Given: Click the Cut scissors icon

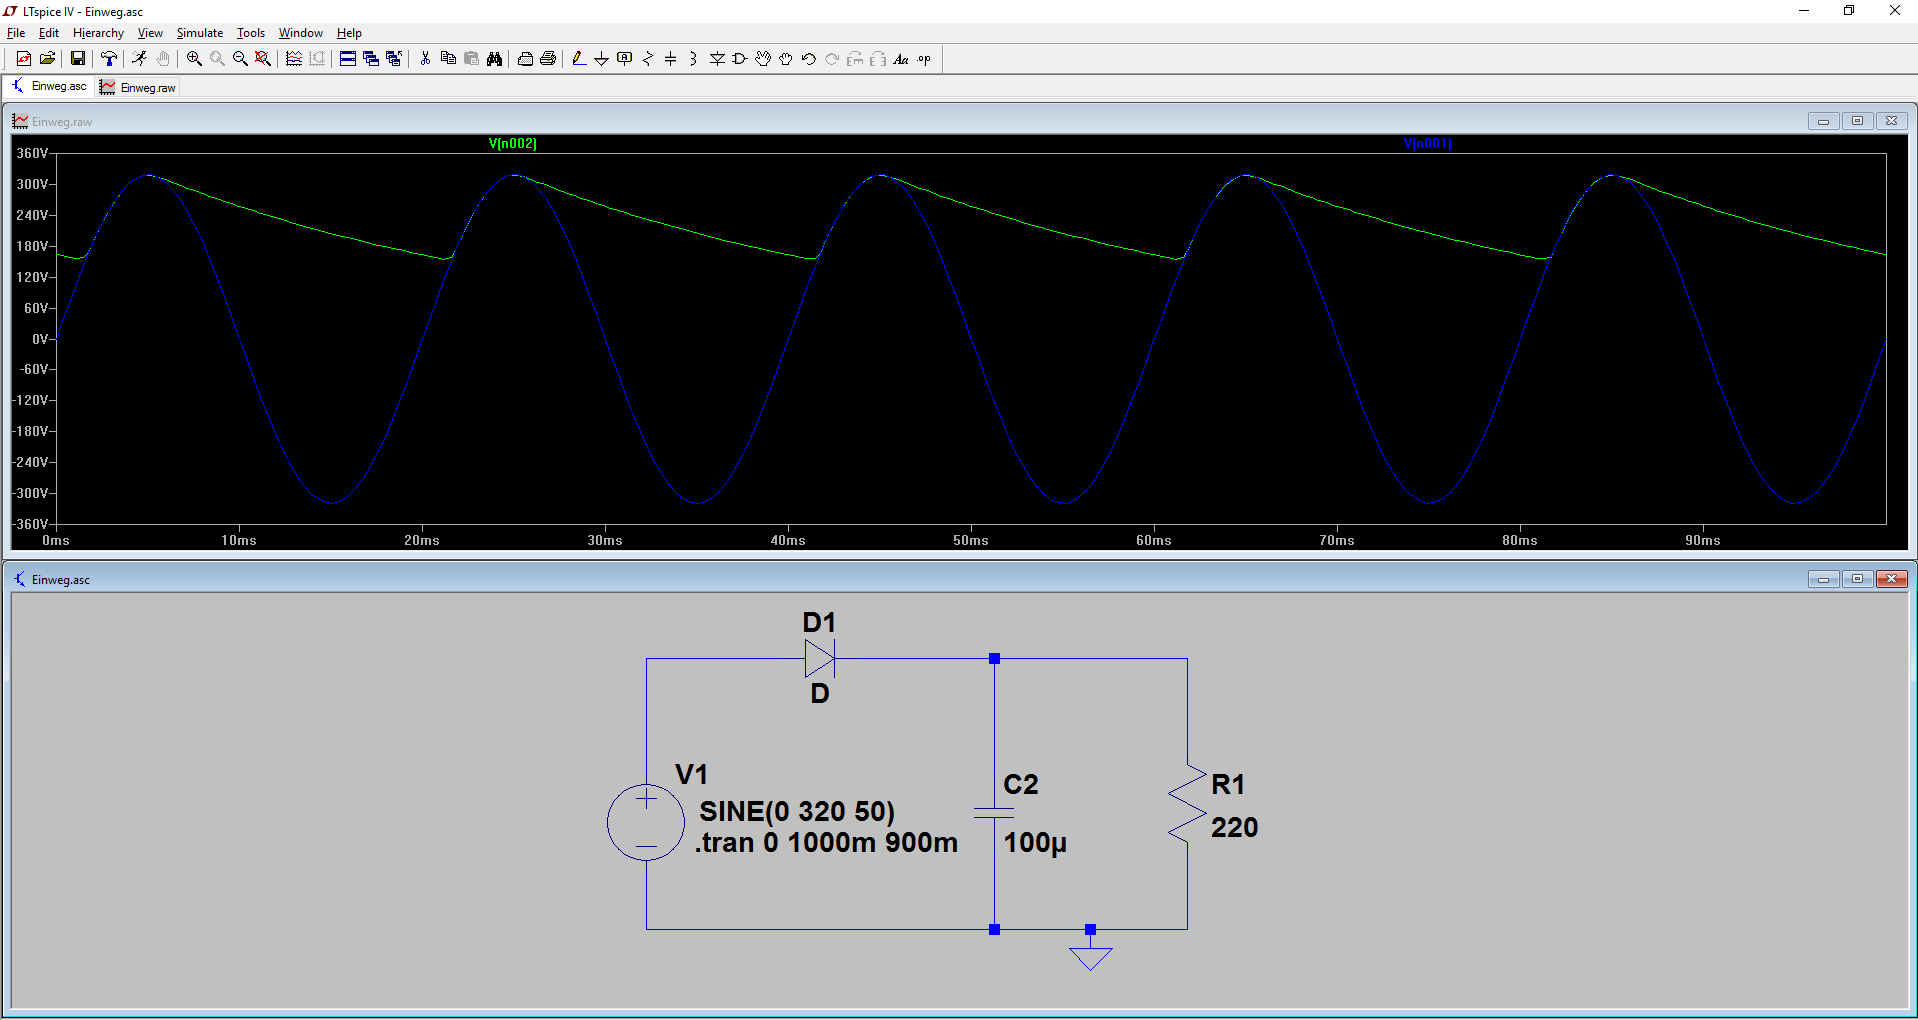Looking at the screenshot, I should pos(425,59).
